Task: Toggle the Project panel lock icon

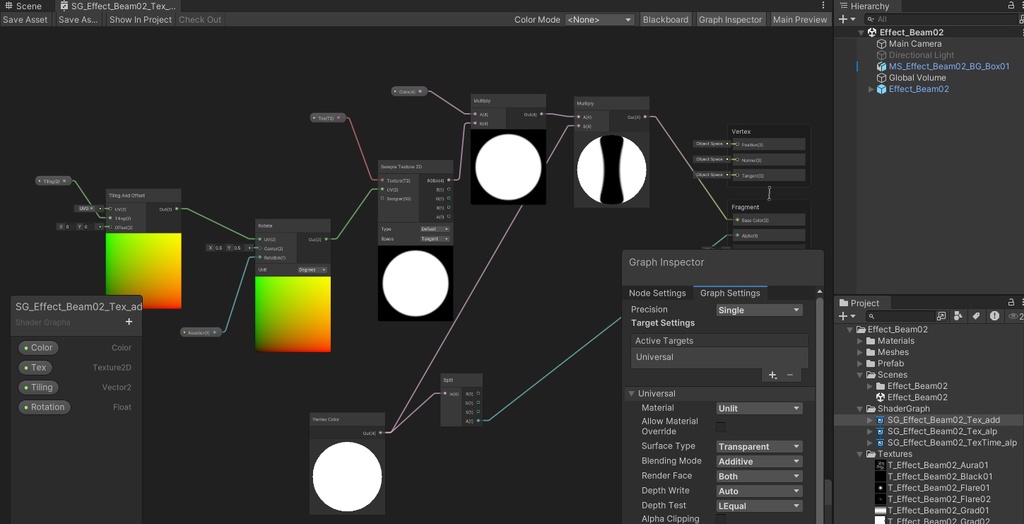Action: coord(1012,303)
